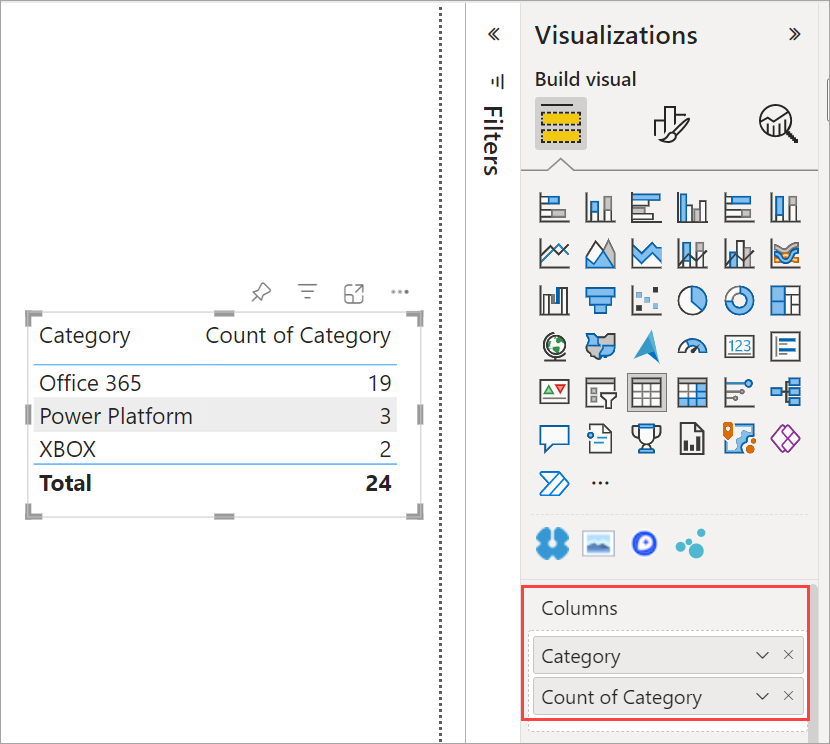Open the Analytics magnifier tab

point(778,124)
